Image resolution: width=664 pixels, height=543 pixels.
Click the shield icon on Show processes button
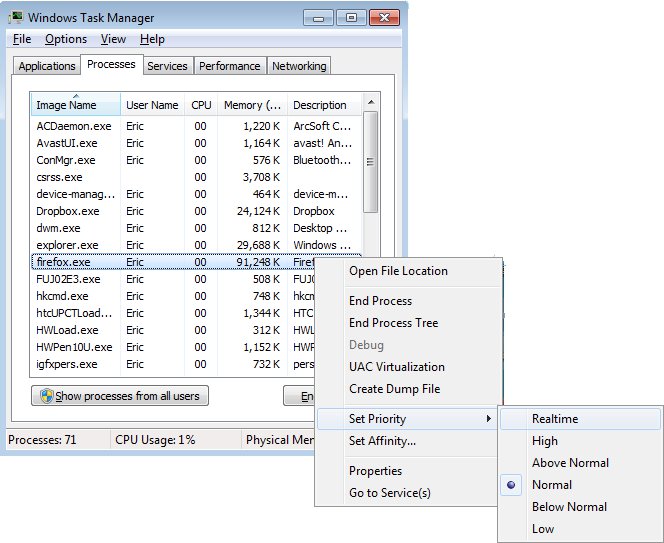click(46, 396)
